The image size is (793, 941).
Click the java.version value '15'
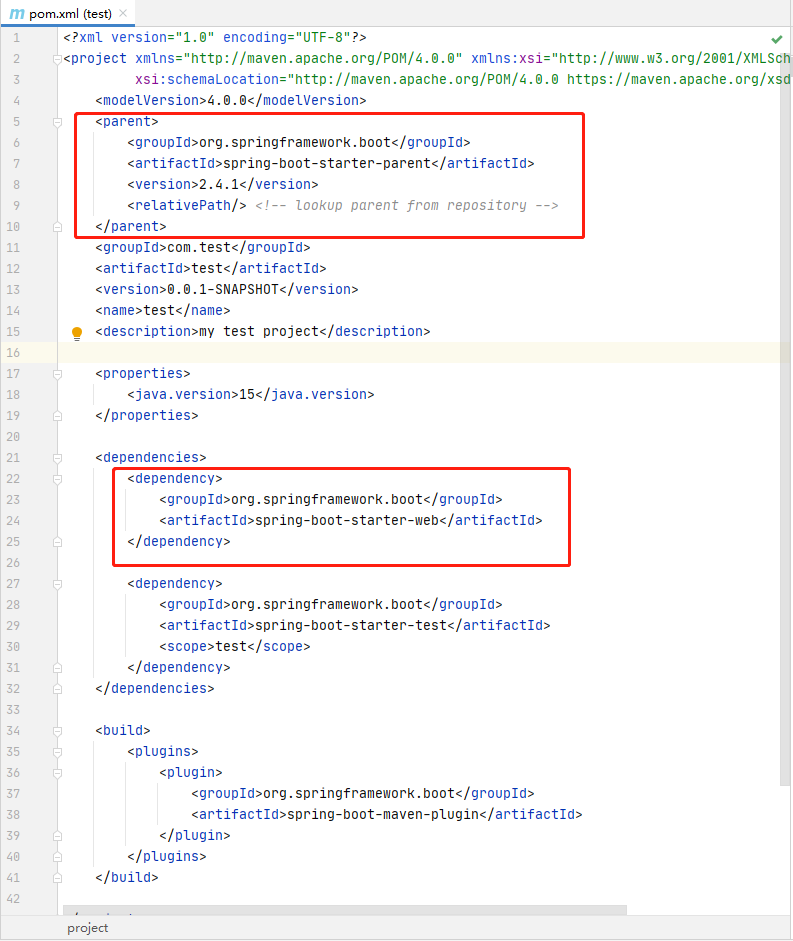point(247,394)
